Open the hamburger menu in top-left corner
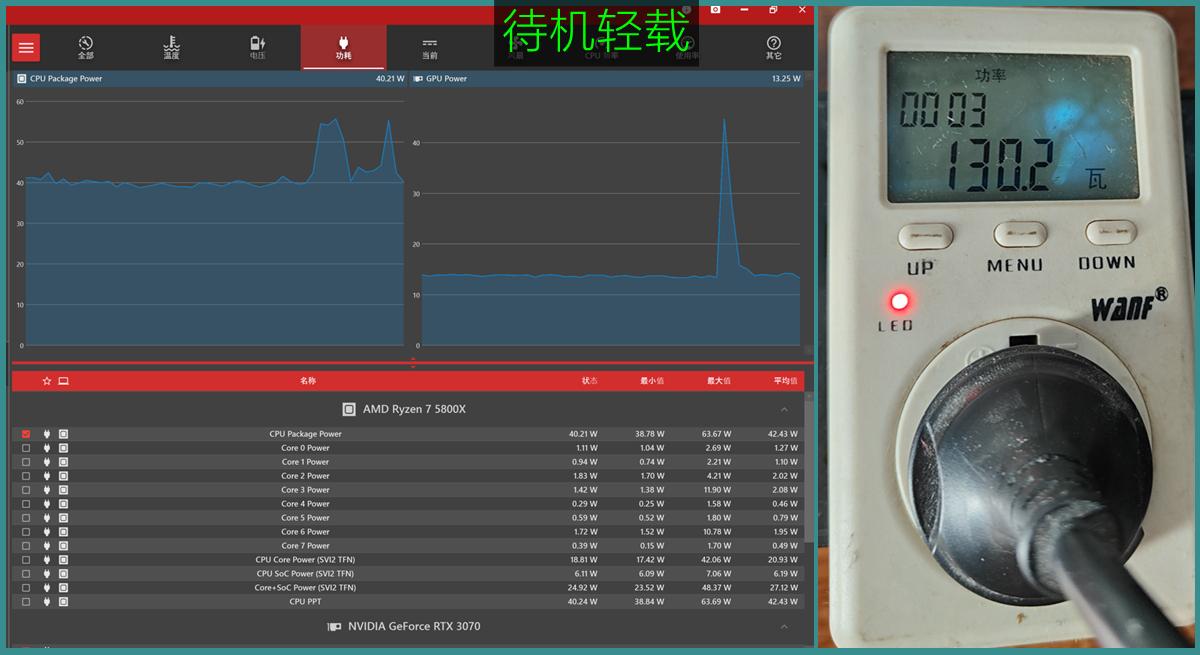The width and height of the screenshot is (1200, 655). click(25, 47)
